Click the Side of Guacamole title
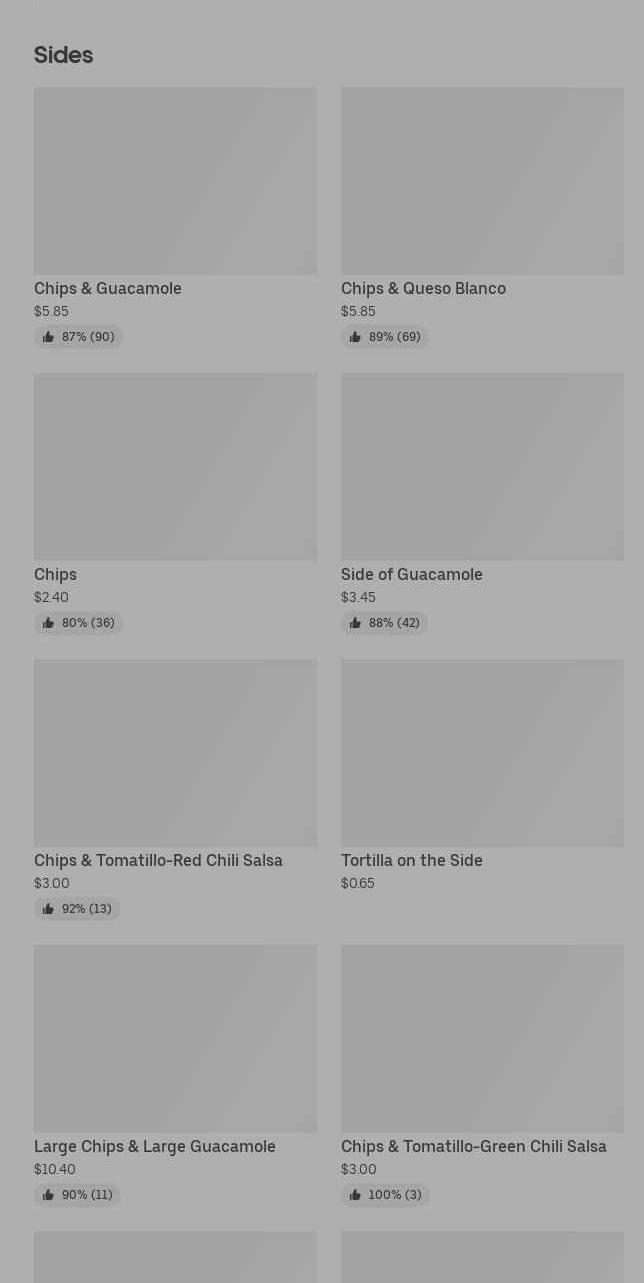This screenshot has height=1283, width=644. pyautogui.click(x=412, y=574)
